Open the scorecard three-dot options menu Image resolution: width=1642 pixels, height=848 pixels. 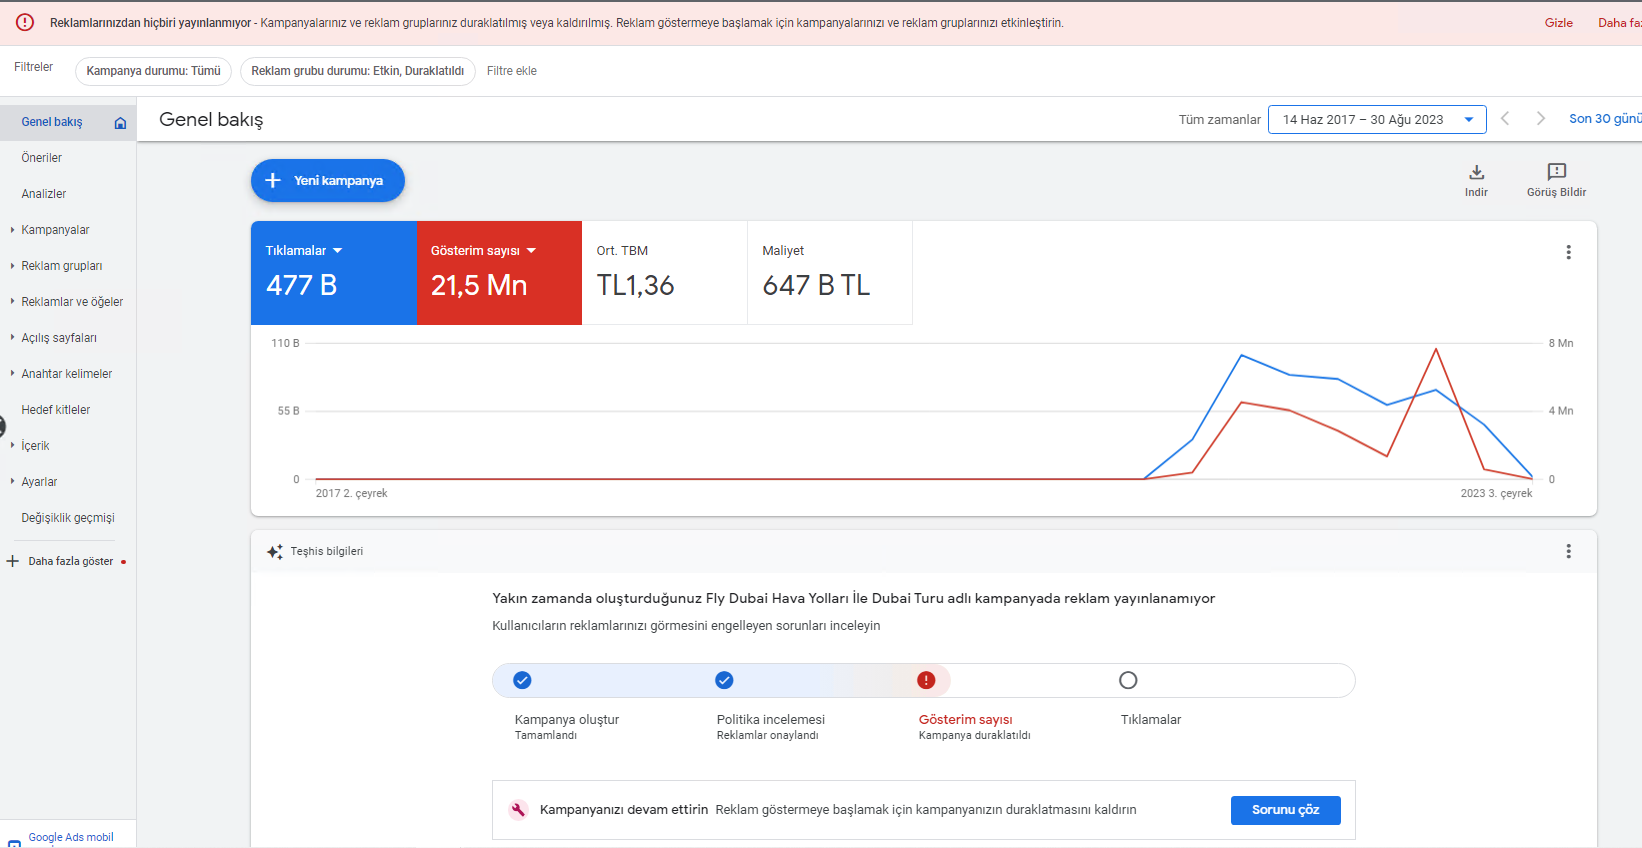coord(1568,252)
